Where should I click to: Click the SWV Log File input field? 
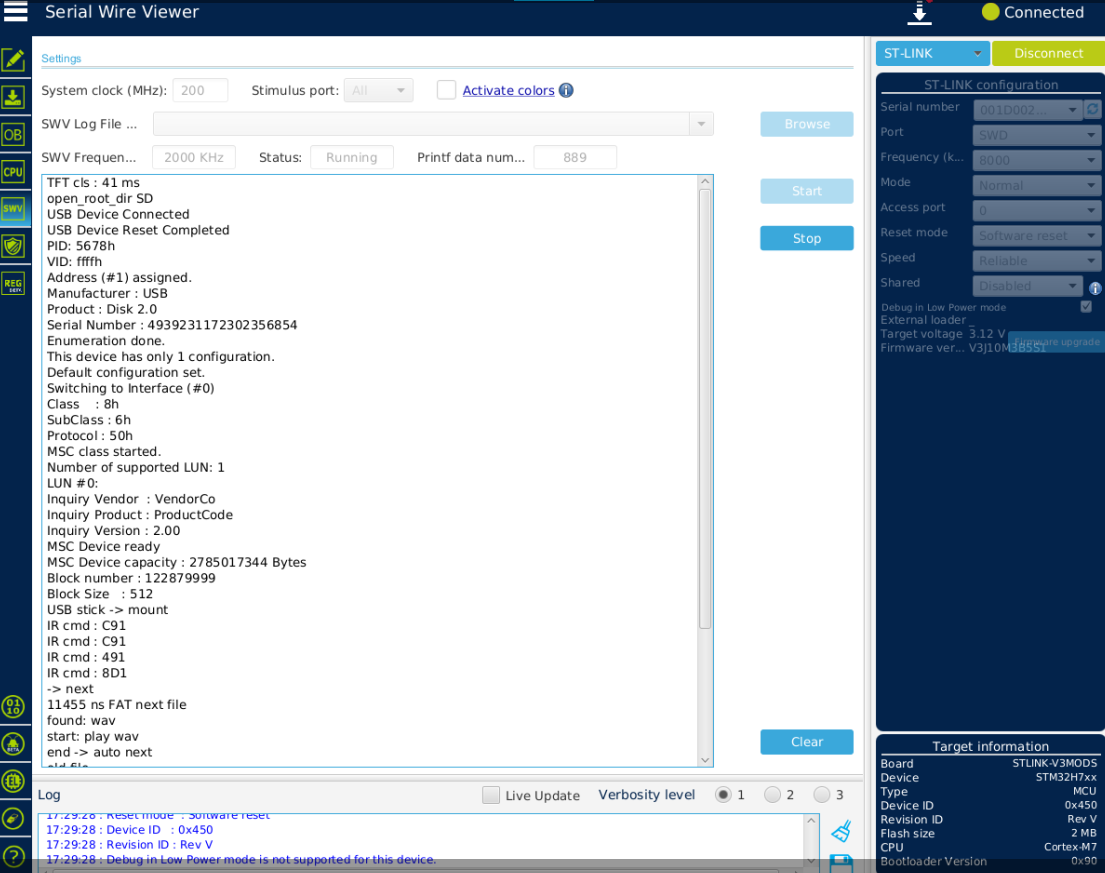(430, 123)
